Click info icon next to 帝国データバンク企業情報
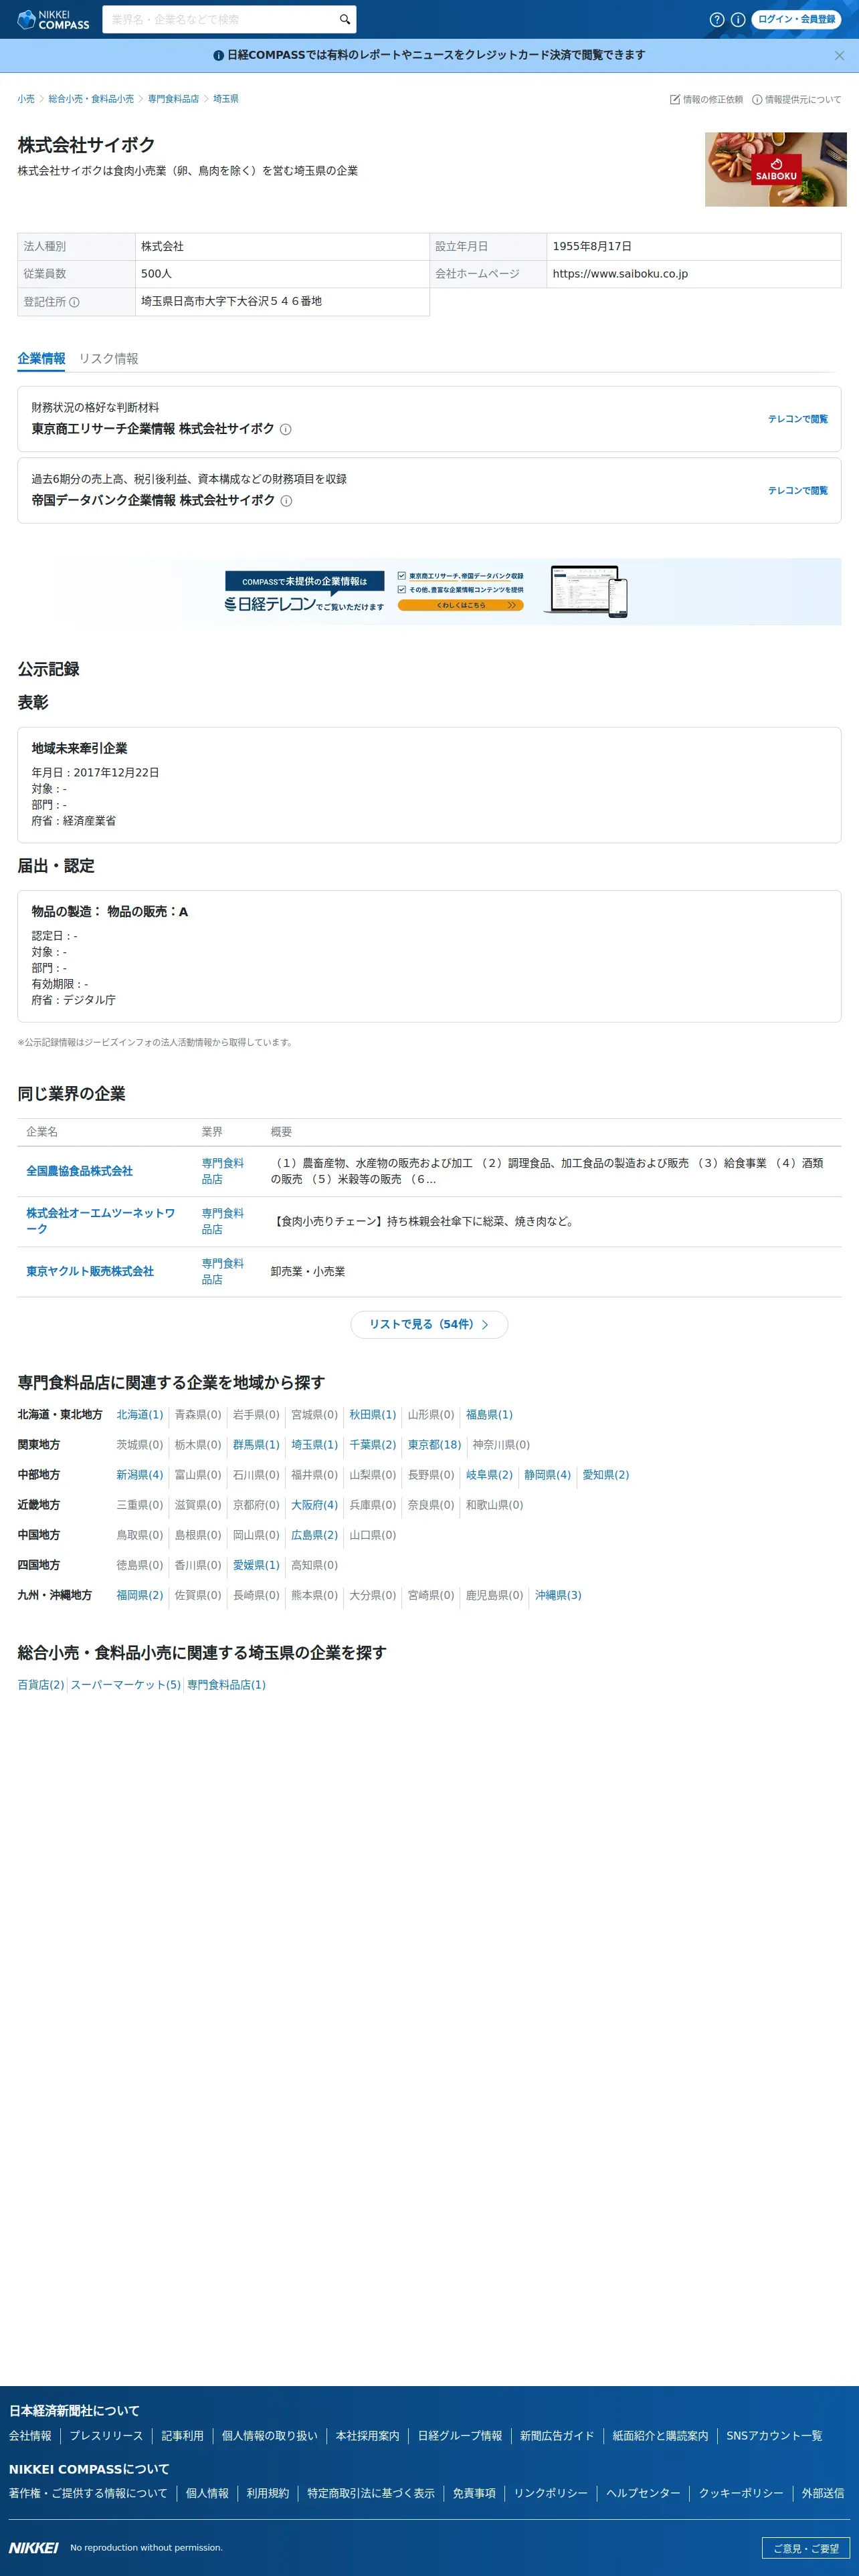Image resolution: width=859 pixels, height=2576 pixels. click(286, 501)
